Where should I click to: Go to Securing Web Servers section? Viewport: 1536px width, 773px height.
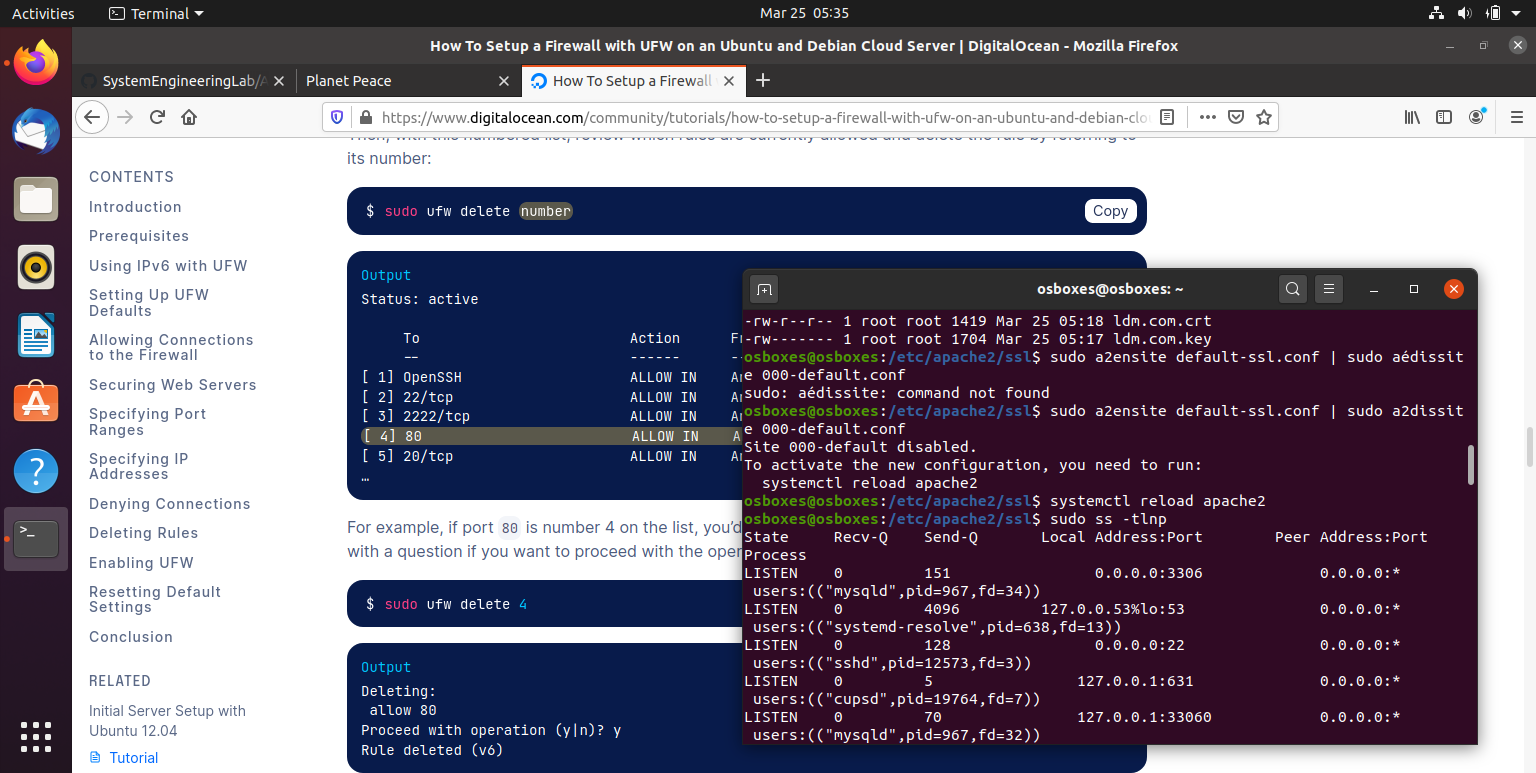click(173, 385)
